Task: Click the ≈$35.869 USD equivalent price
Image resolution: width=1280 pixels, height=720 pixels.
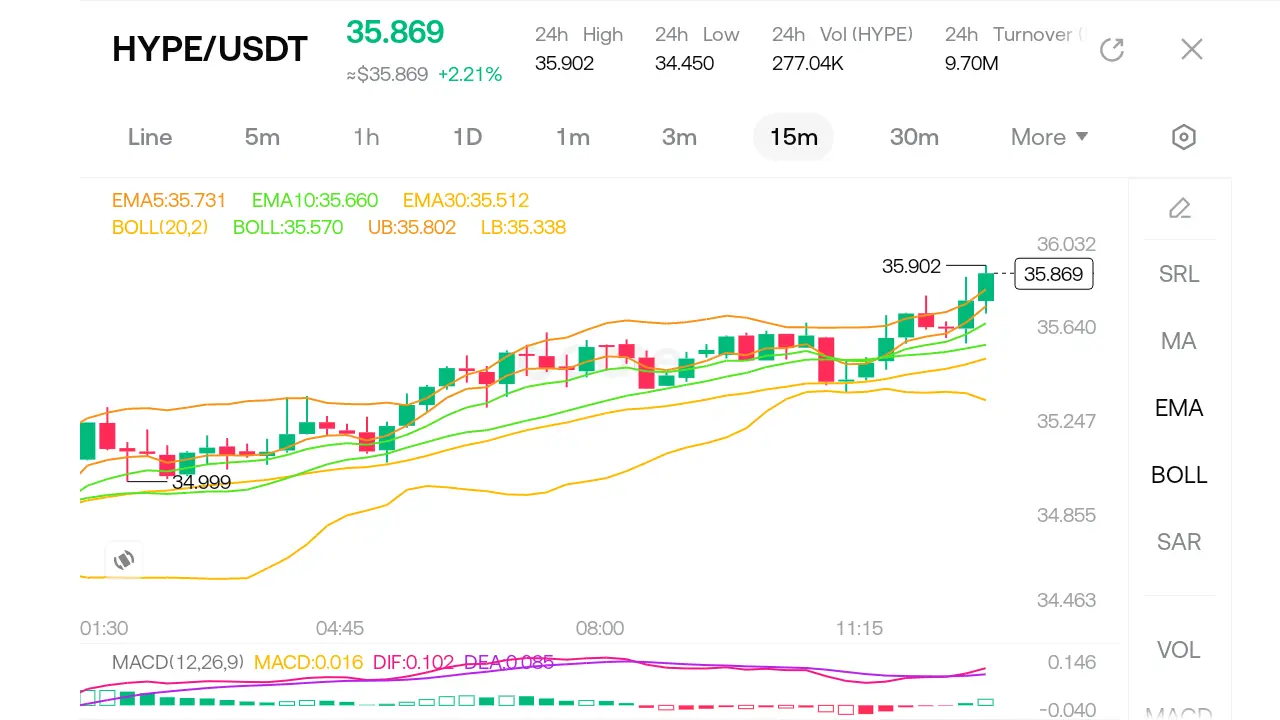Action: coord(387,74)
